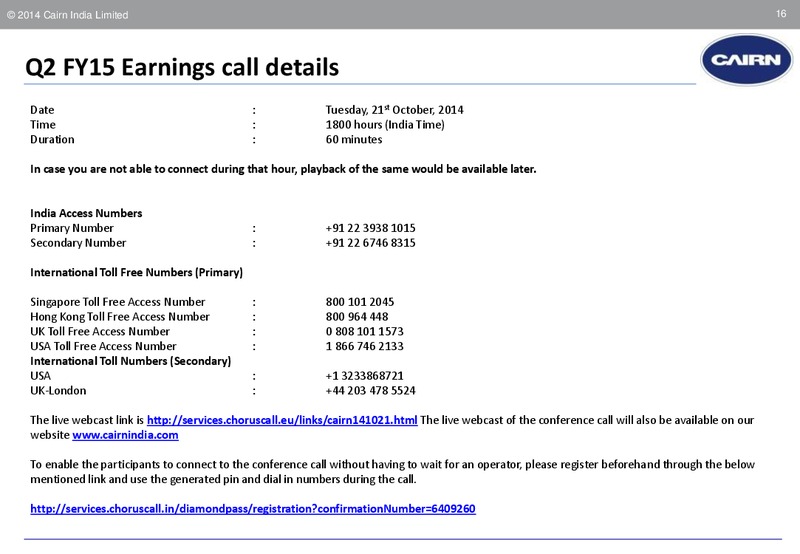800x554 pixels.
Task: Click the text 'The live webcast link is'
Action: [x=87, y=420]
